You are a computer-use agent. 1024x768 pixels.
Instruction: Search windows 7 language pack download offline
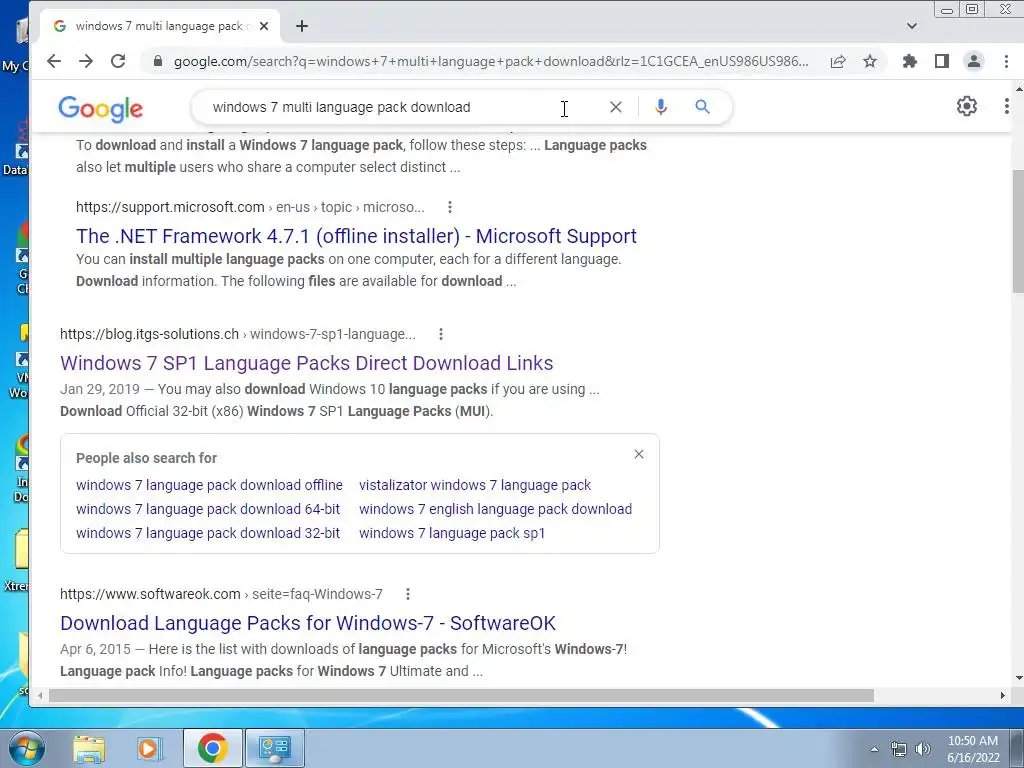[209, 485]
